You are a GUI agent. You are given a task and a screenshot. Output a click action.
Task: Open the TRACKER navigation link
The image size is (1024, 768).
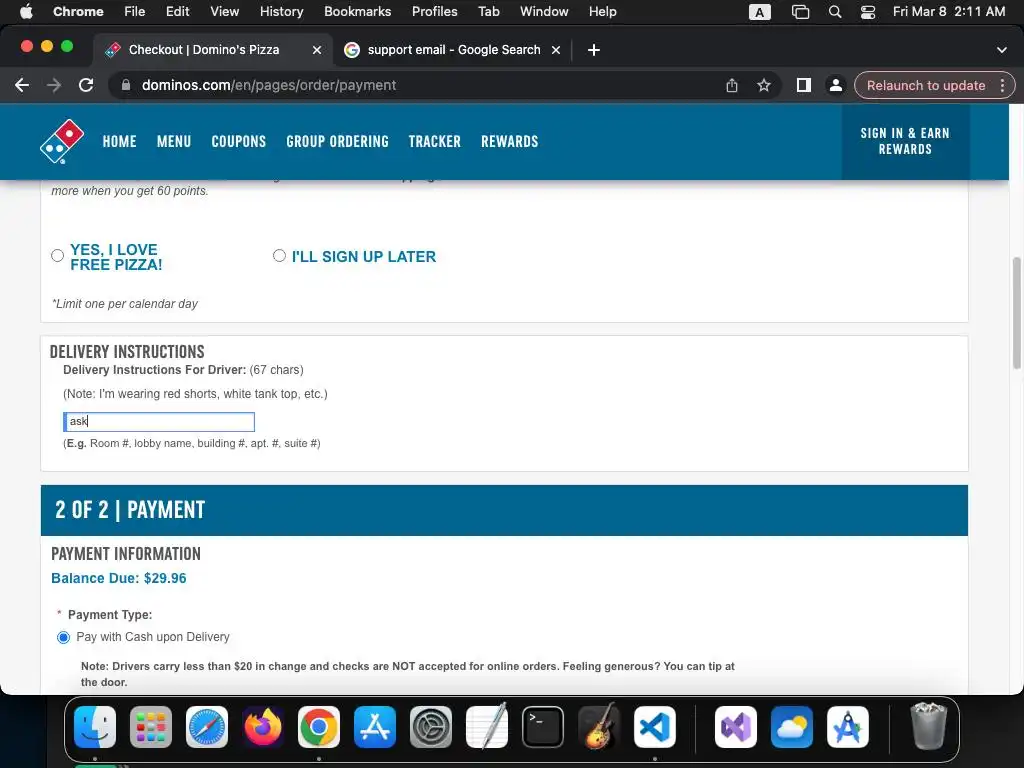pos(434,142)
